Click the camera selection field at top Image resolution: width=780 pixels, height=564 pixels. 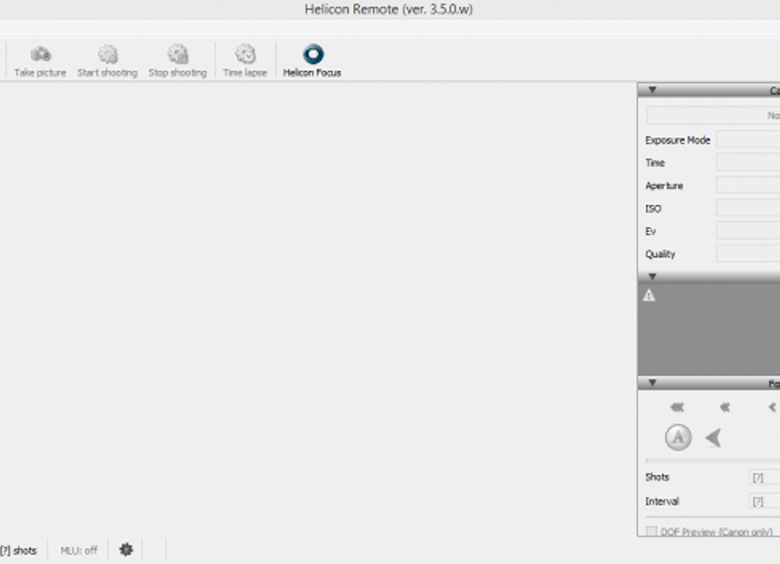click(713, 115)
